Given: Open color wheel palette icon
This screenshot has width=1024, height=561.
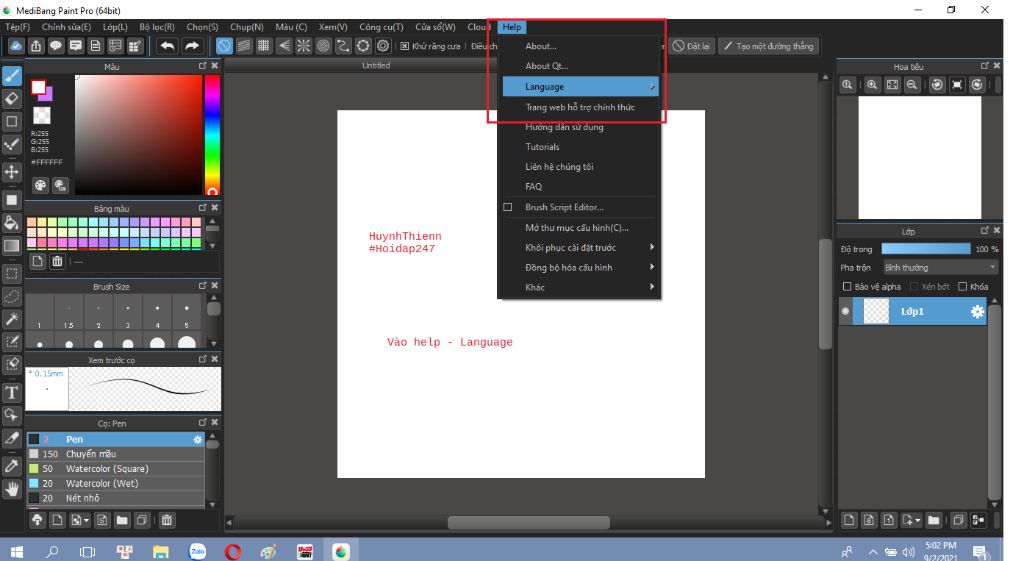Looking at the screenshot, I should pos(40,185).
